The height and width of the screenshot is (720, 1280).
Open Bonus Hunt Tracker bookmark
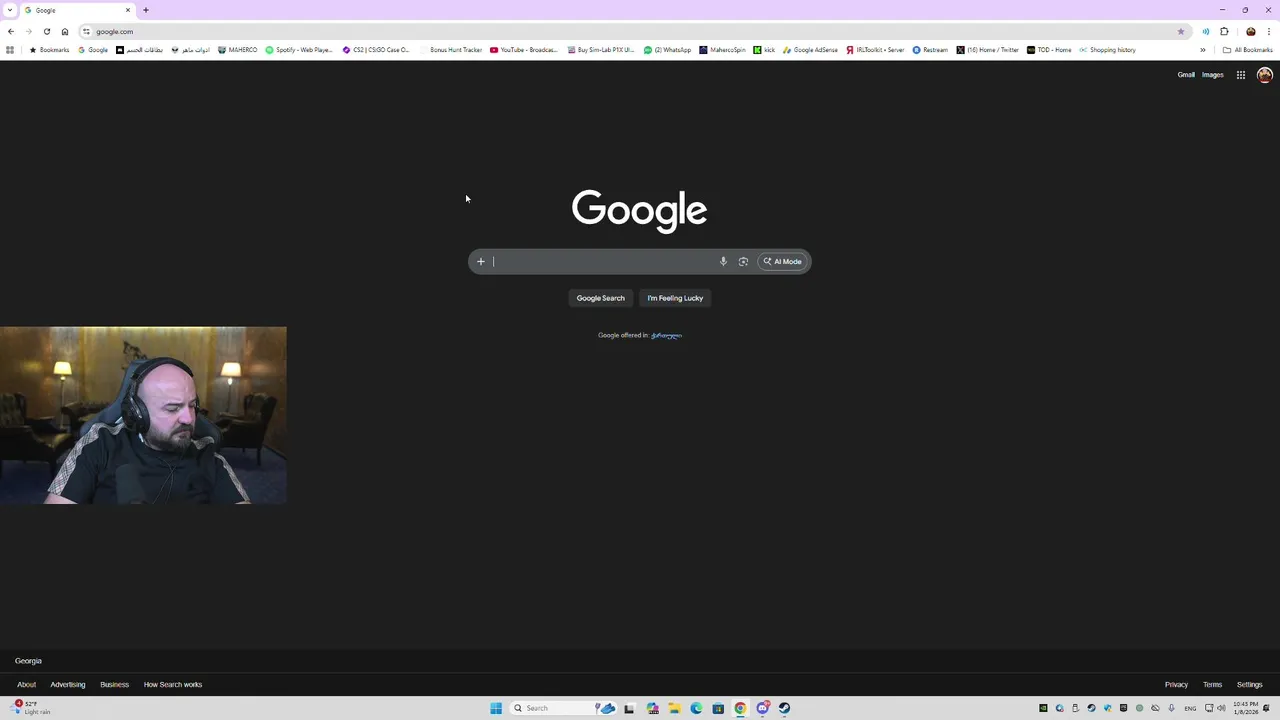451,50
